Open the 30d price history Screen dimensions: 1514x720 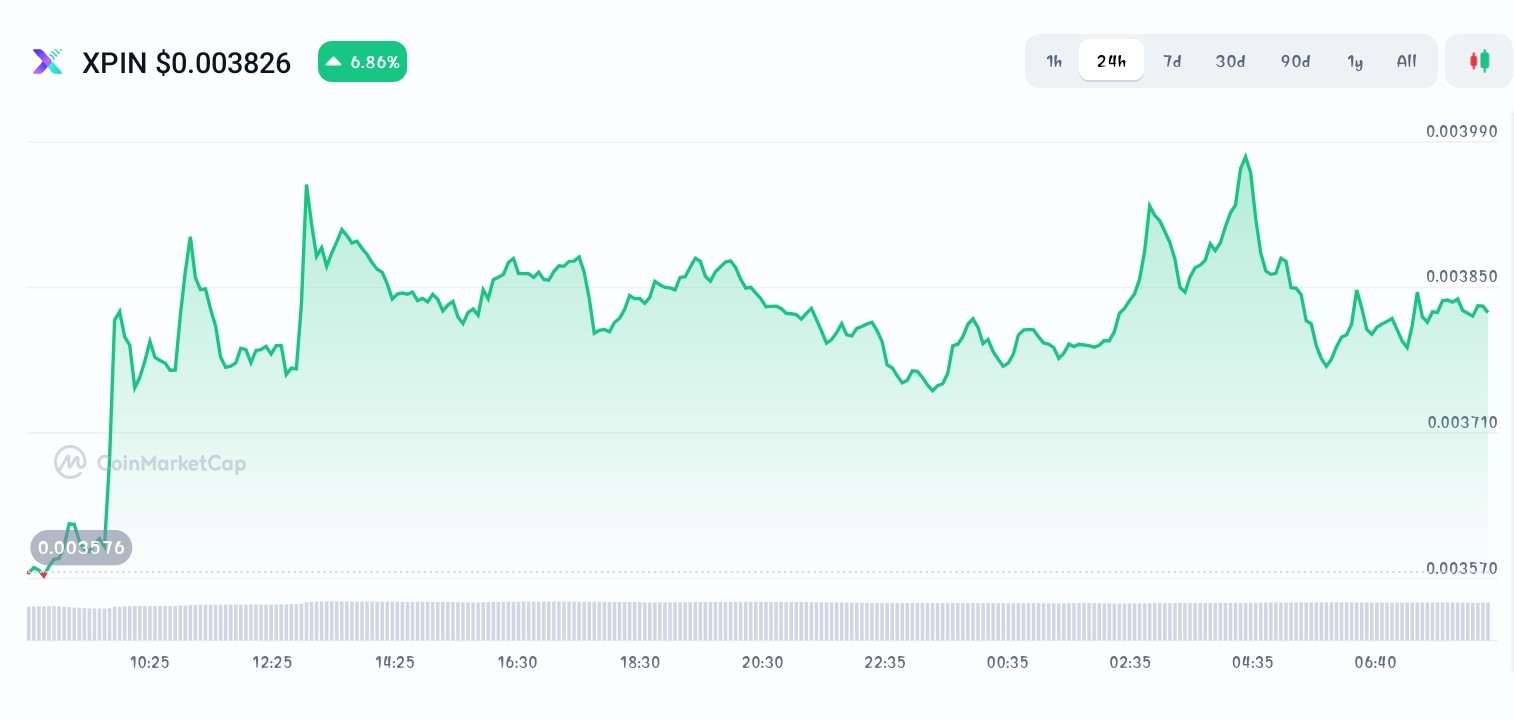point(1230,61)
